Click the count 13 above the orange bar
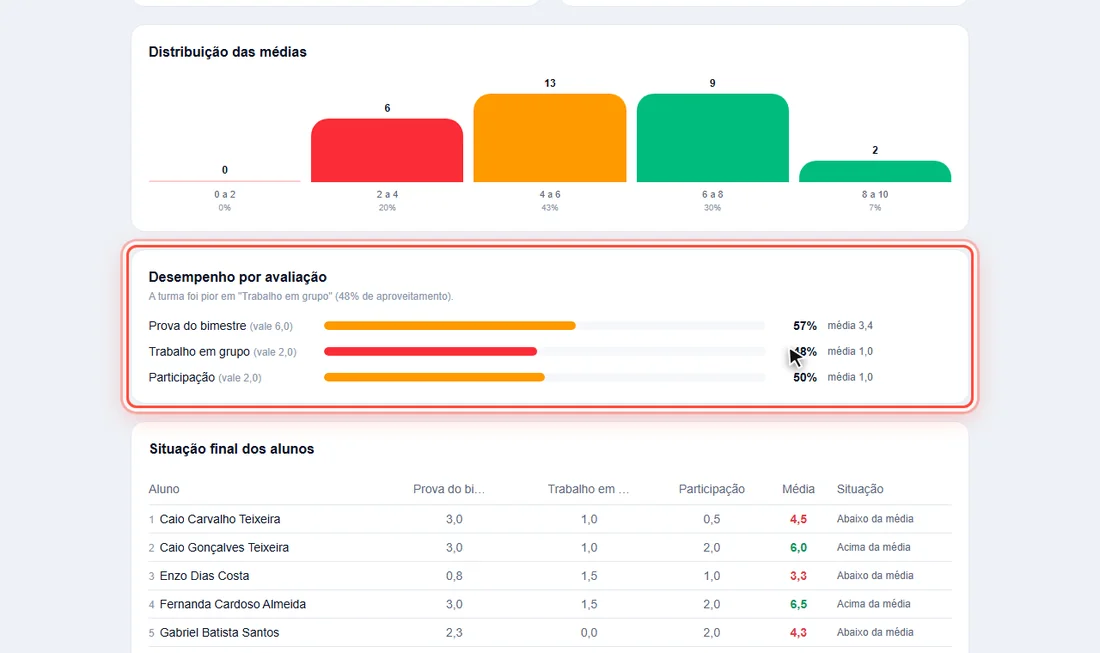 (x=550, y=83)
